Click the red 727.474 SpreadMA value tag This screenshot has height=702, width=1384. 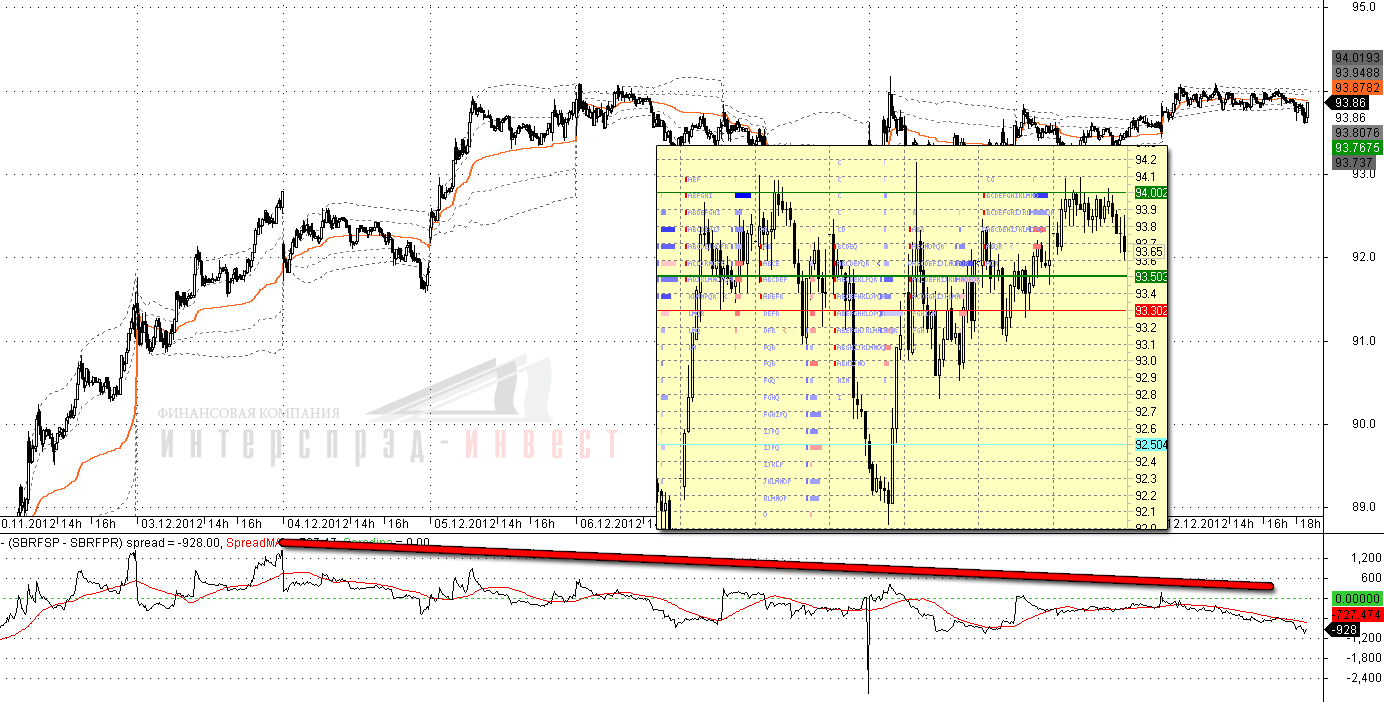[x=1356, y=613]
